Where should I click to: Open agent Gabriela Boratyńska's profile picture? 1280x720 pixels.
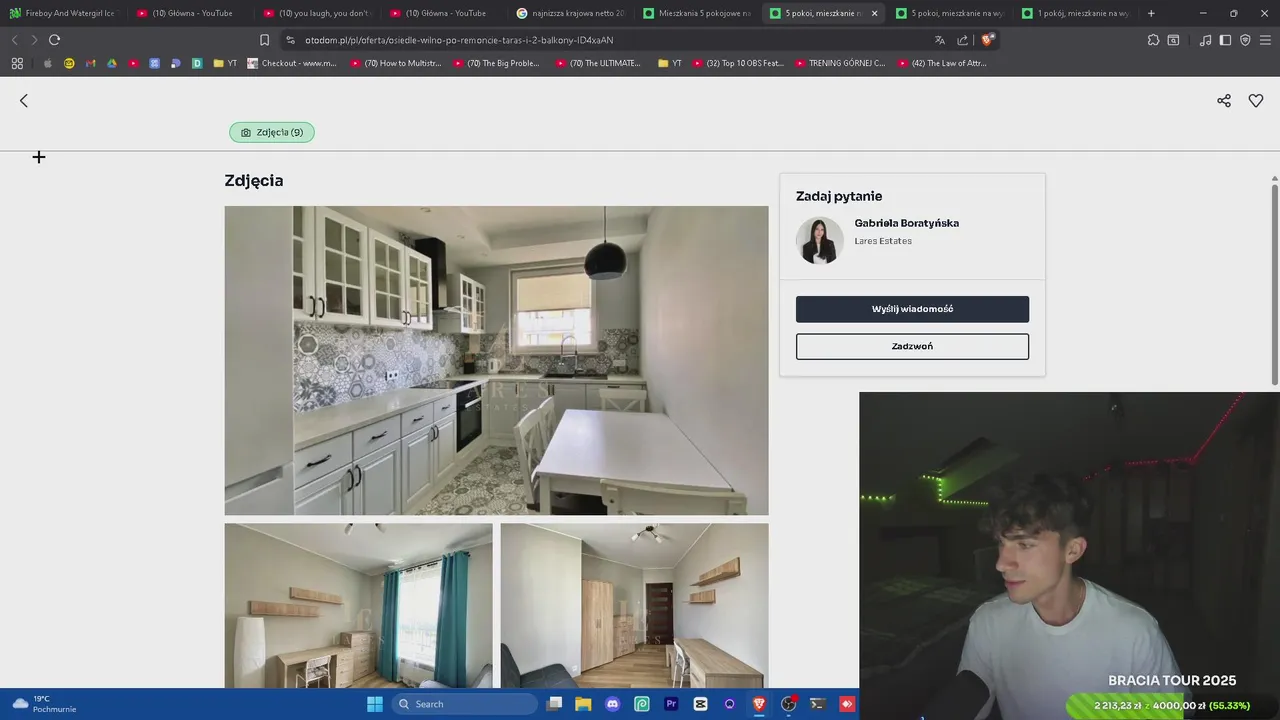pos(820,240)
